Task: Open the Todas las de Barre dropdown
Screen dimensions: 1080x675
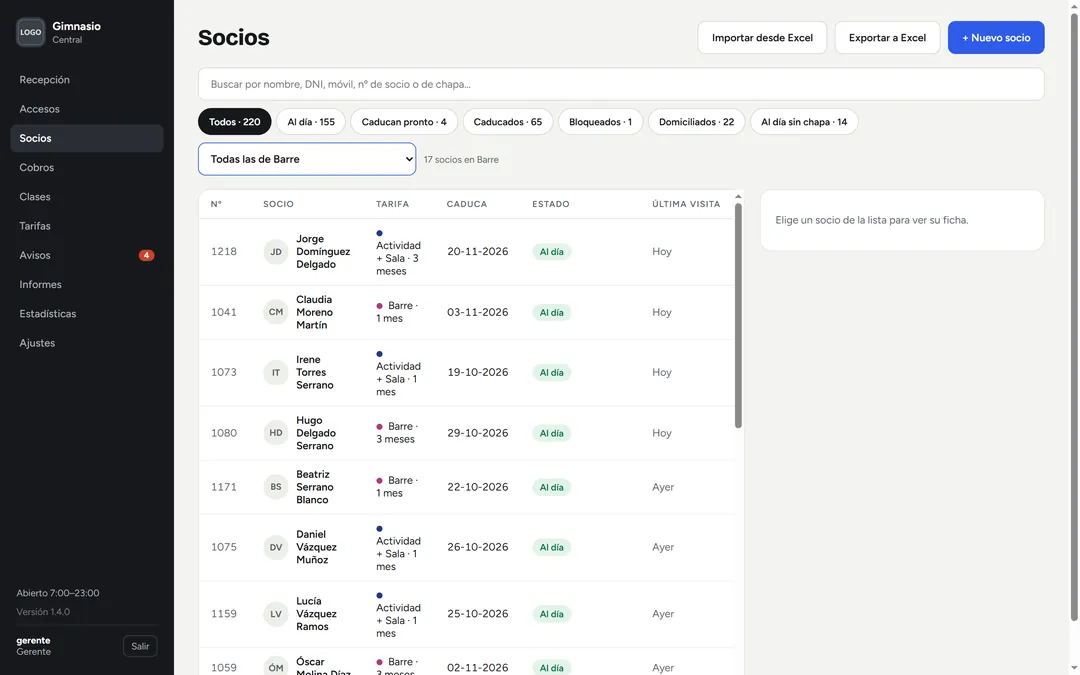Action: 307,159
